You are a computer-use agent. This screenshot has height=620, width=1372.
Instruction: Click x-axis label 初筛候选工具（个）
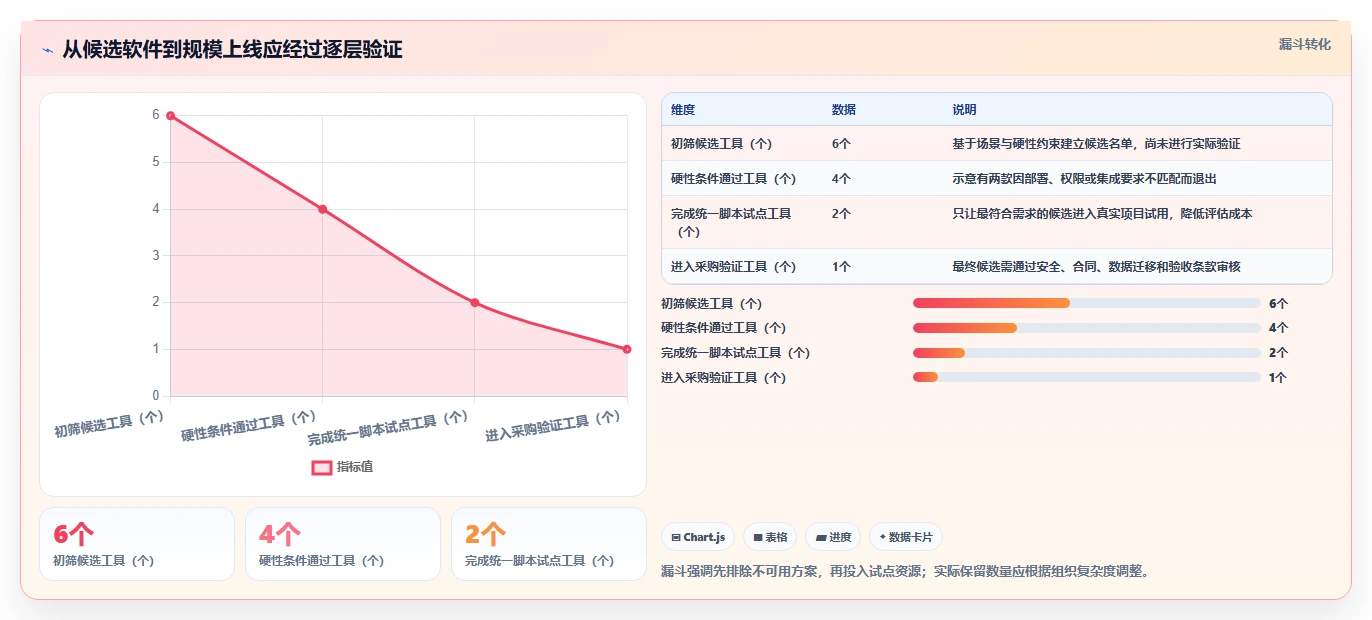point(108,425)
